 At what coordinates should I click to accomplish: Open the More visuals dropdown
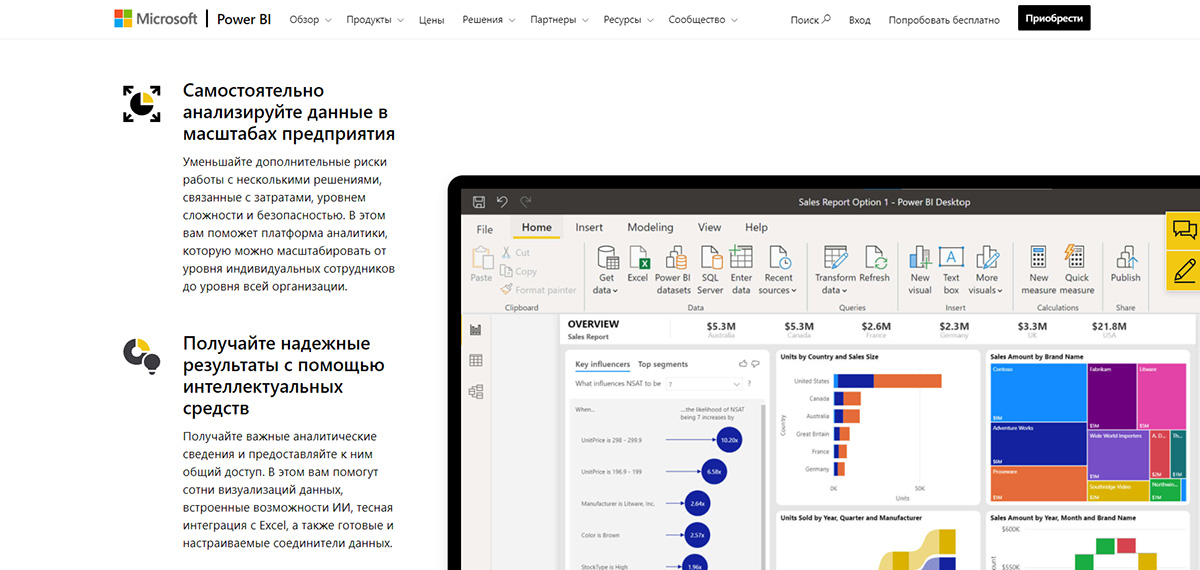coord(987,270)
